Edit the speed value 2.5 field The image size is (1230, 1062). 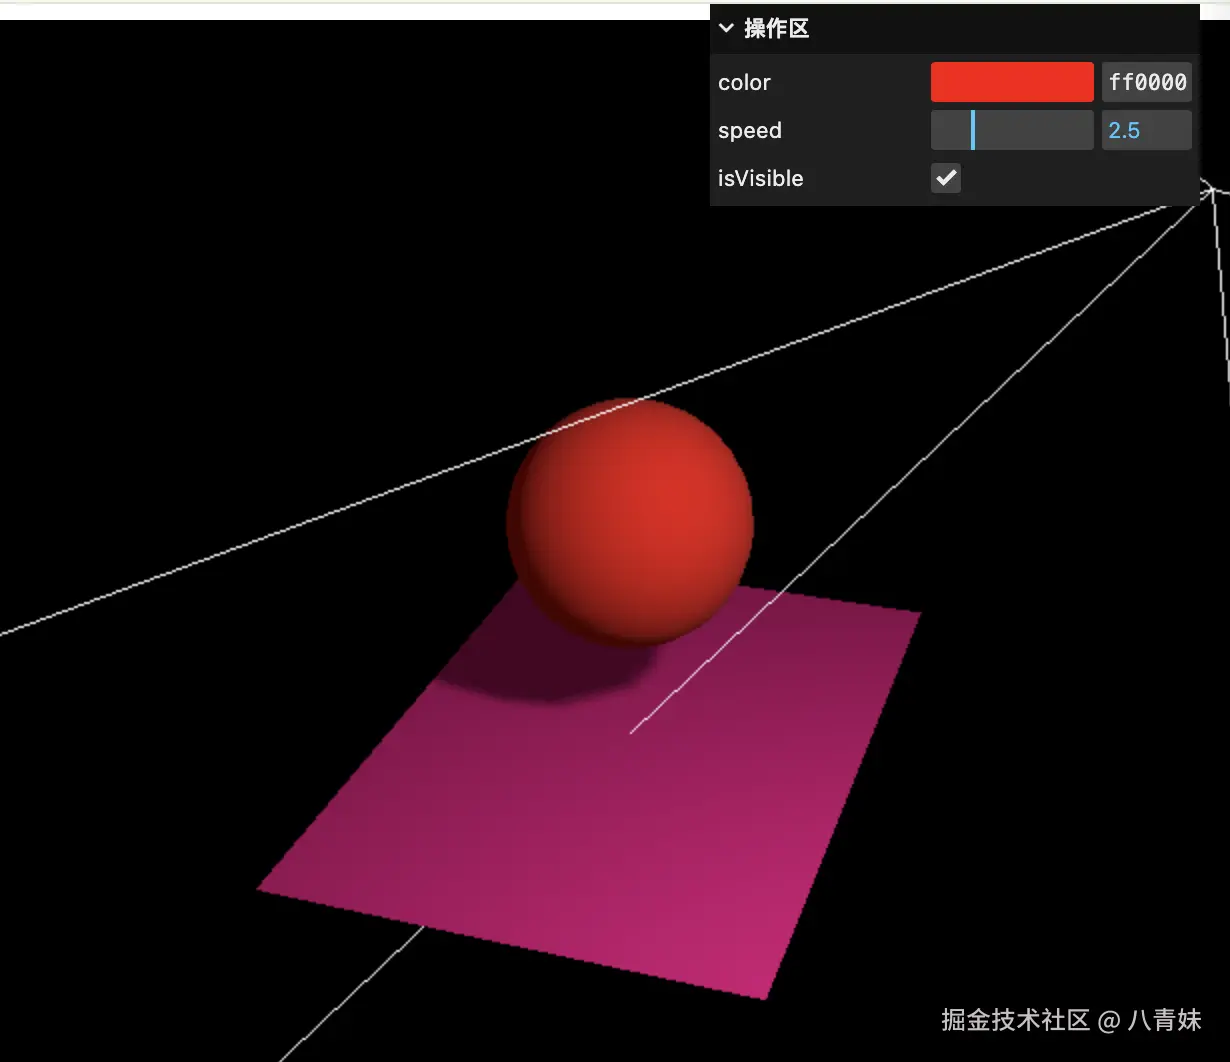pos(1147,130)
